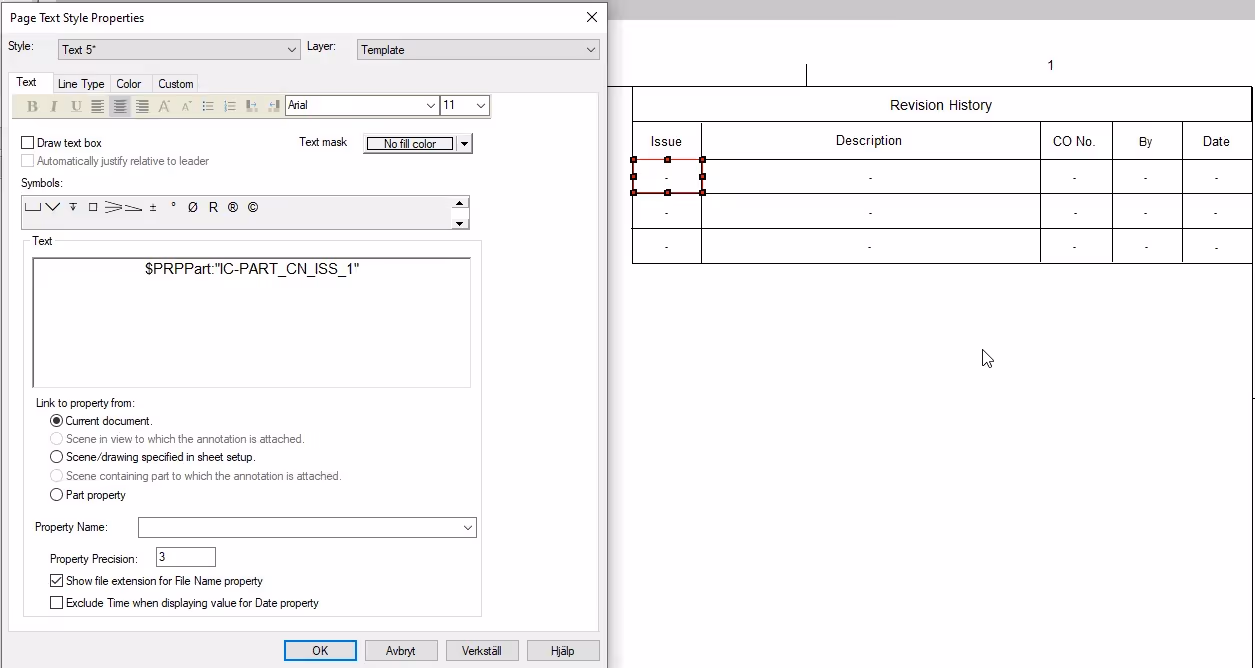Insert the degree symbol into the text
Image resolution: width=1255 pixels, height=668 pixels.
point(172,207)
